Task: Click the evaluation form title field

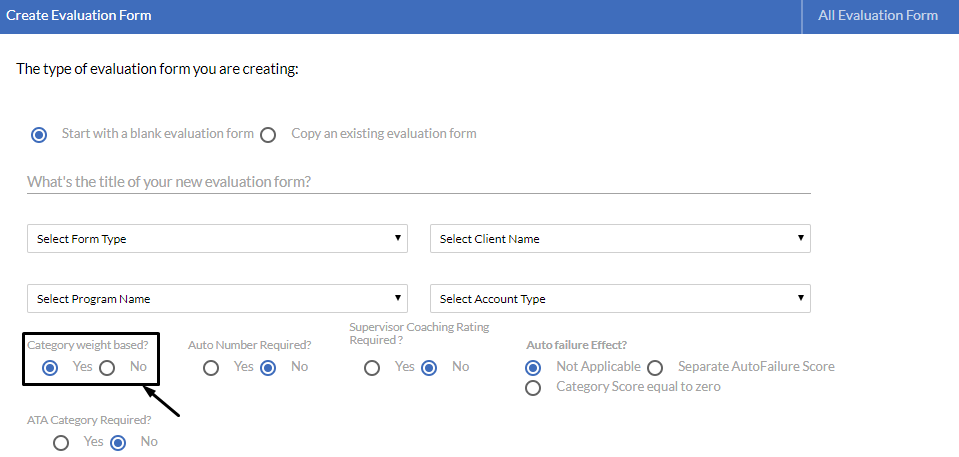Action: [x=418, y=182]
